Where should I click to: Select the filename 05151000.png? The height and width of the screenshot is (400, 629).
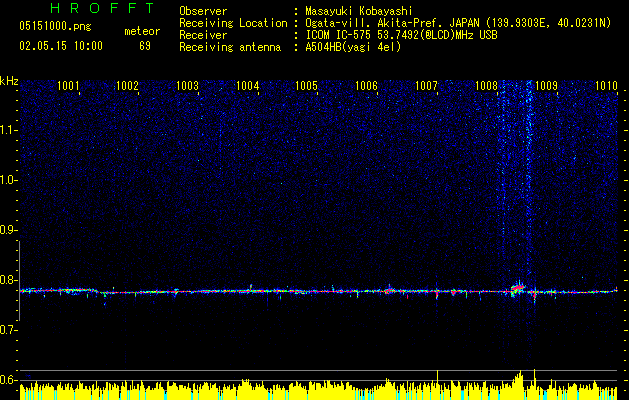tap(55, 27)
